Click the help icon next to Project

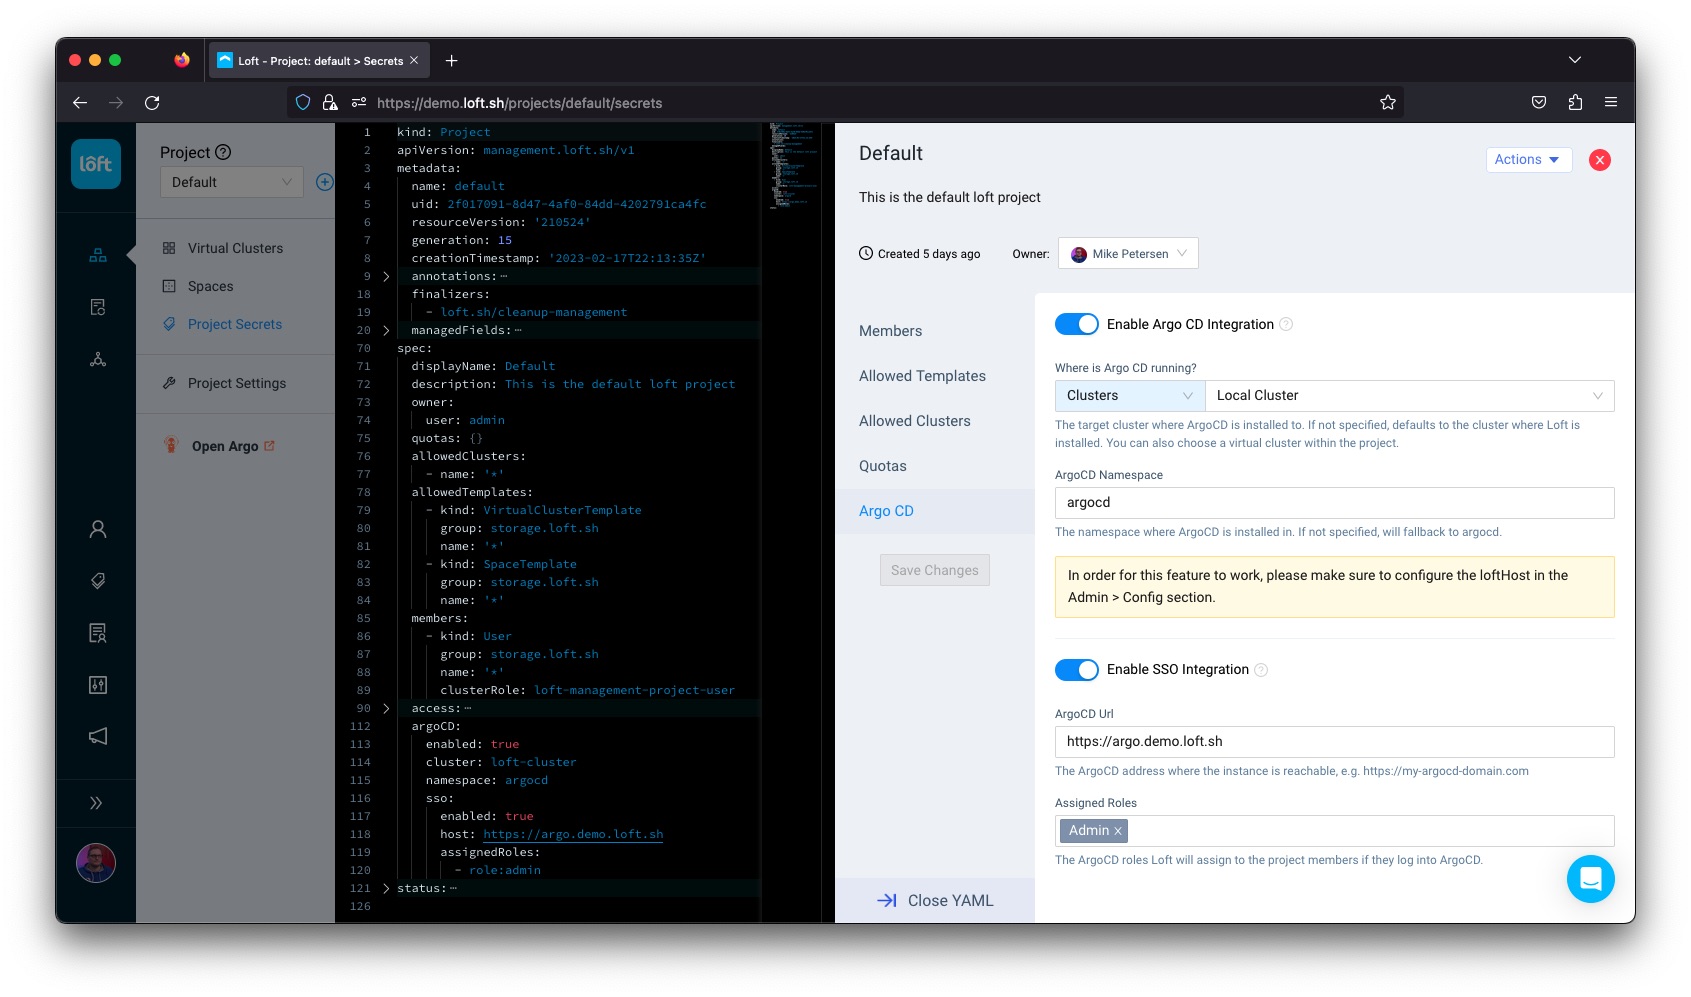223,152
